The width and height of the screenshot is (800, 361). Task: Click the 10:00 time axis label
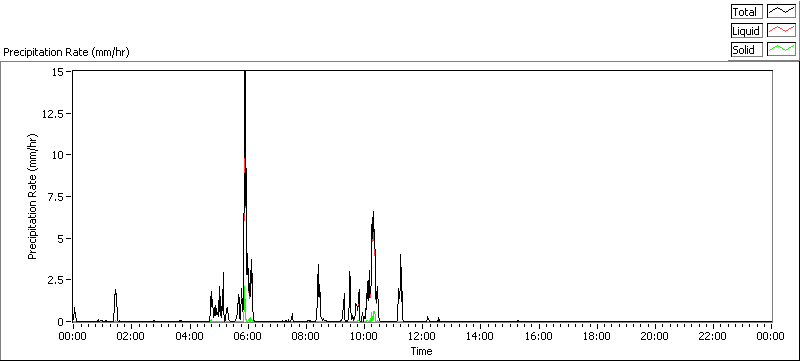coord(364,336)
